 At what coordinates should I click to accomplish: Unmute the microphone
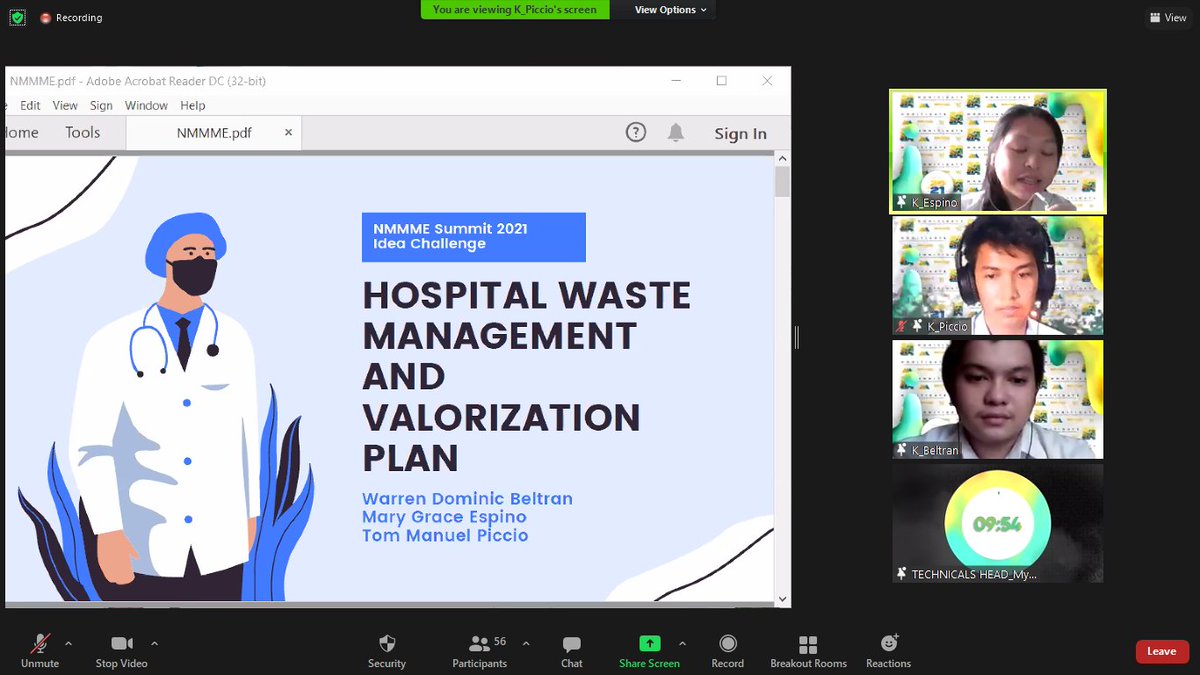click(40, 651)
